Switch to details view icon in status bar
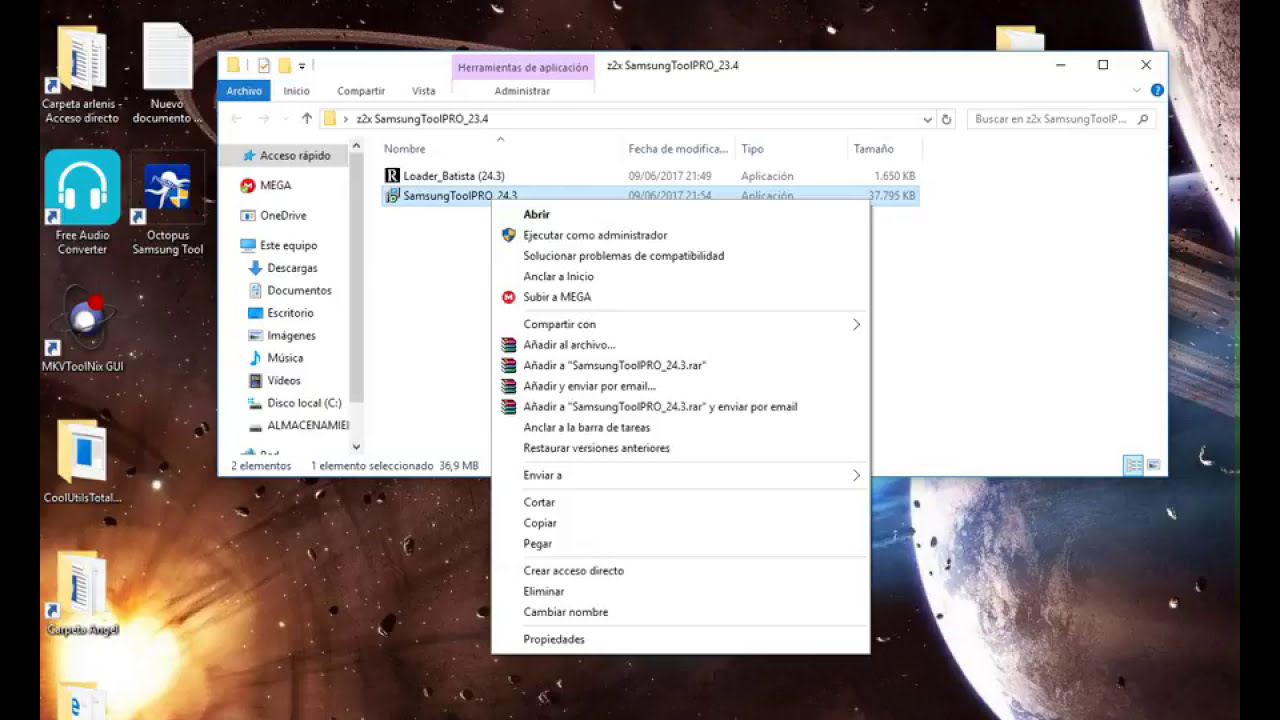This screenshot has height=720, width=1280. pyautogui.click(x=1133, y=465)
